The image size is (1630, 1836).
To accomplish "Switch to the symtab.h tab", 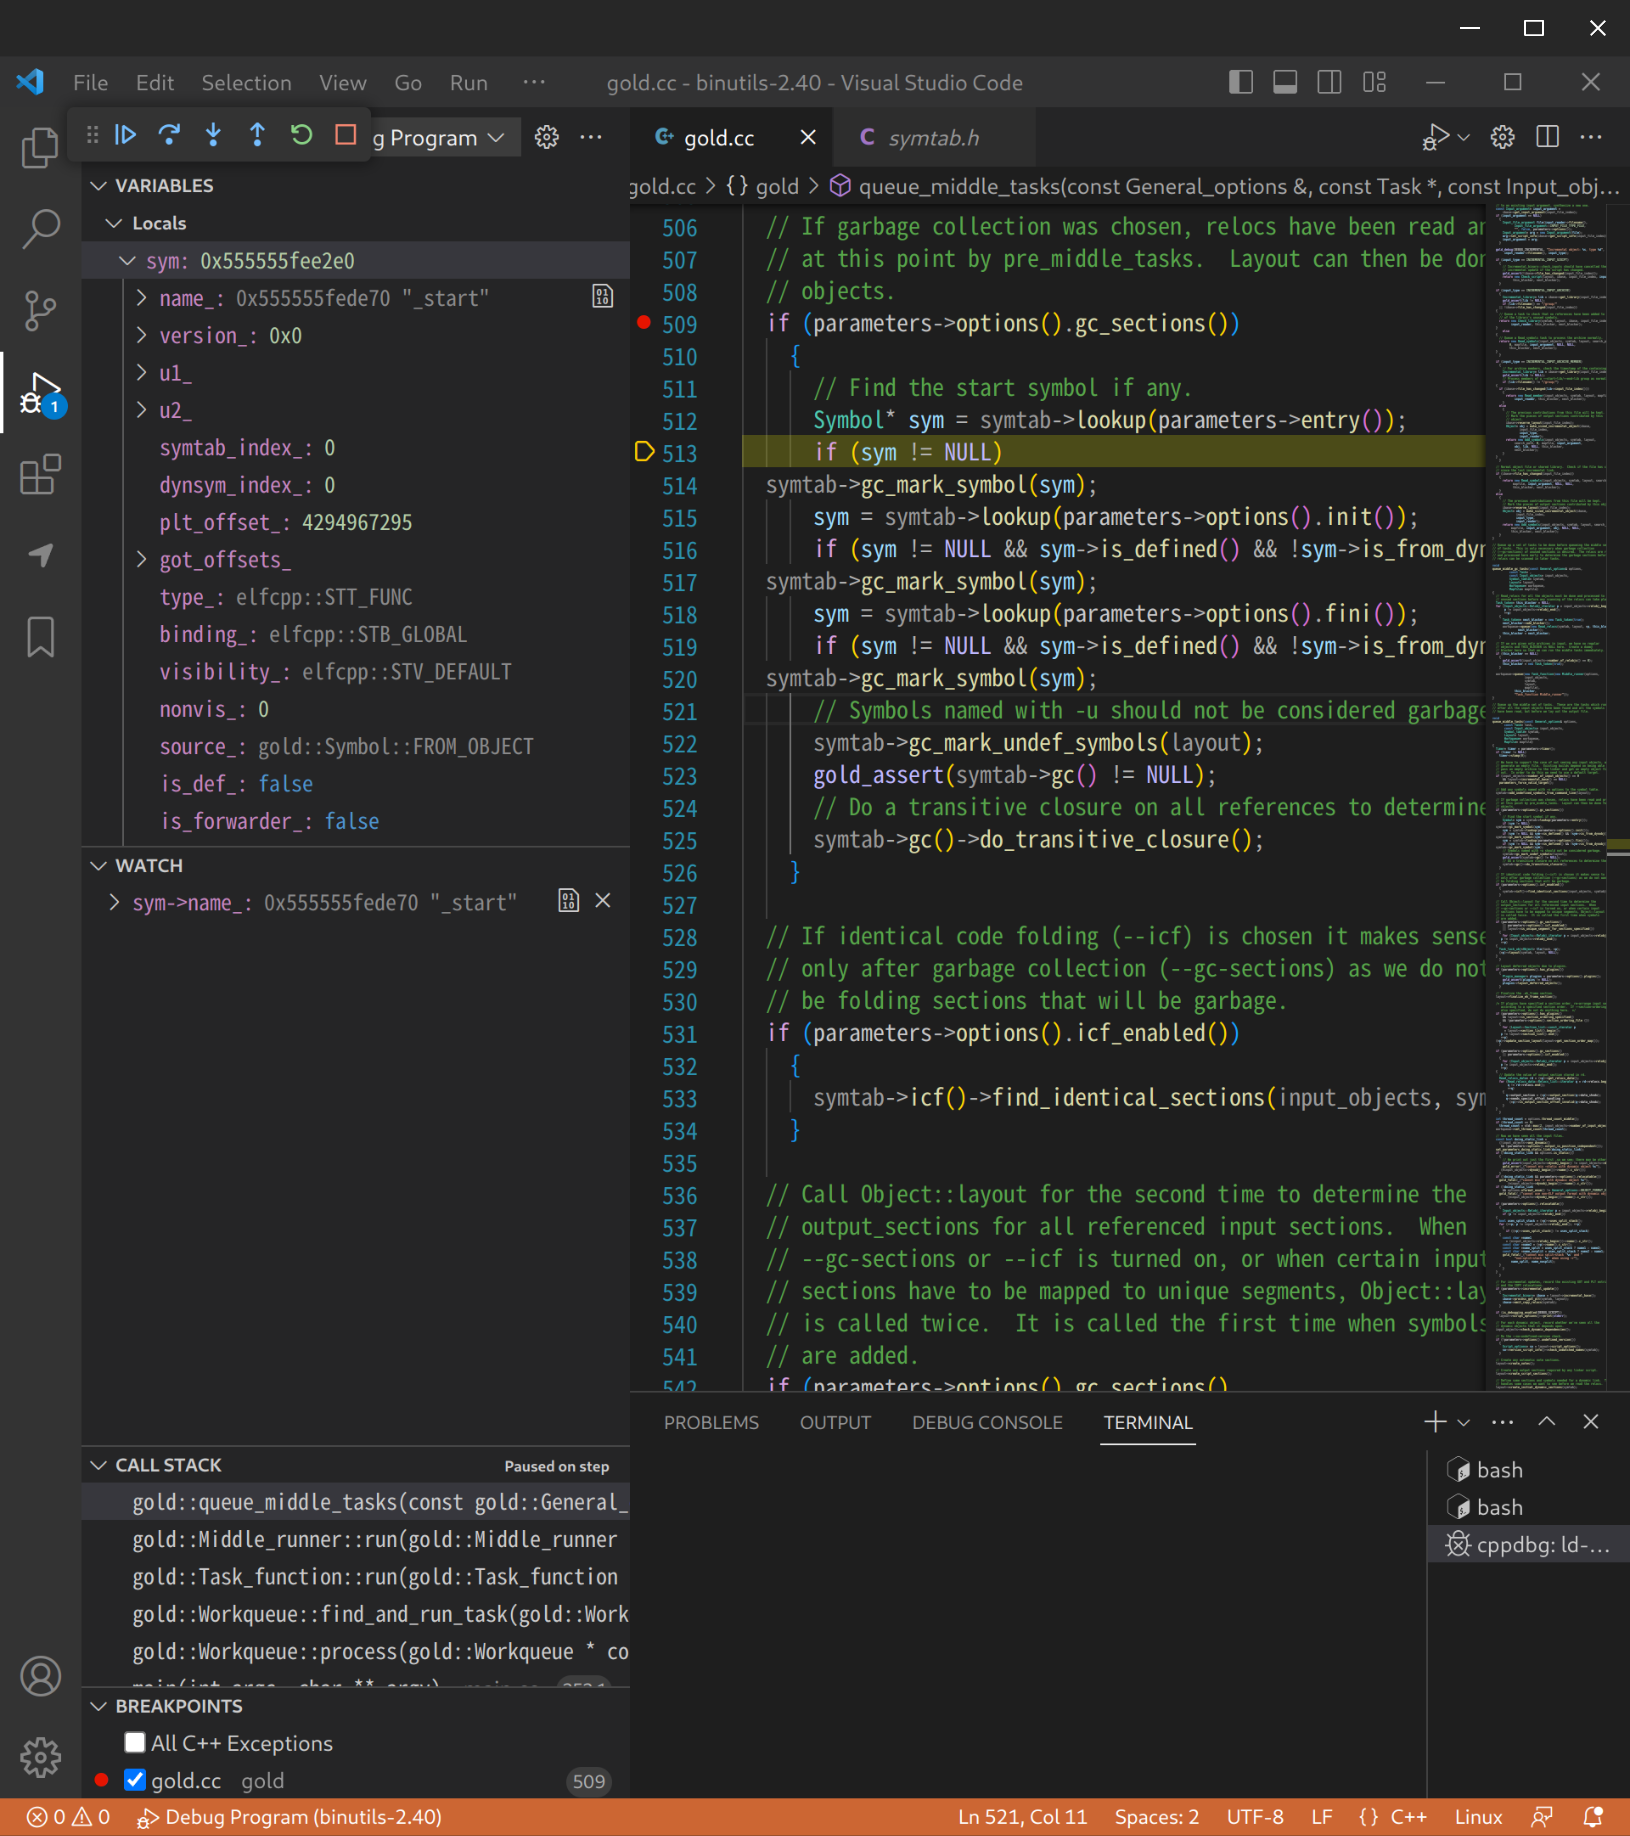I will [933, 137].
